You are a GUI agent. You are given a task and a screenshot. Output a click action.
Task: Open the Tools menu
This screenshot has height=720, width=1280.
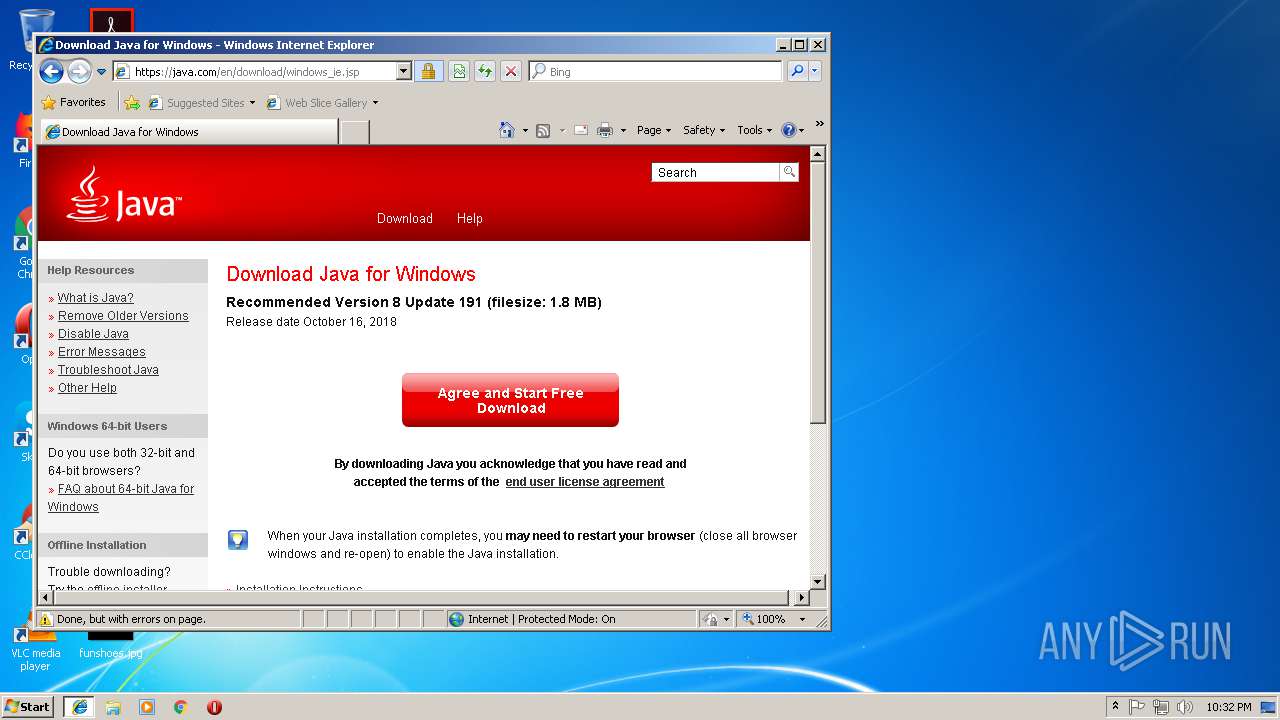pos(754,130)
